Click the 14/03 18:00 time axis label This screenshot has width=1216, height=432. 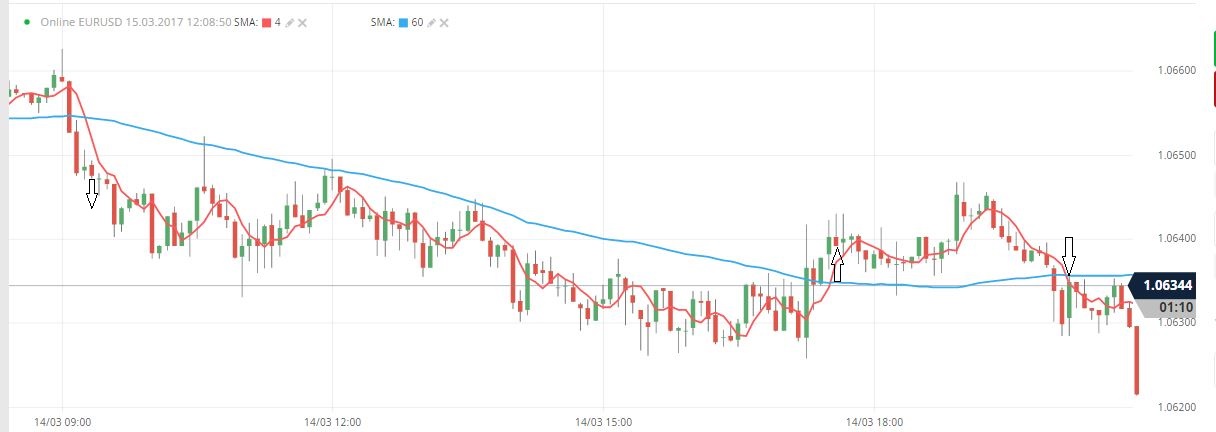tap(873, 422)
